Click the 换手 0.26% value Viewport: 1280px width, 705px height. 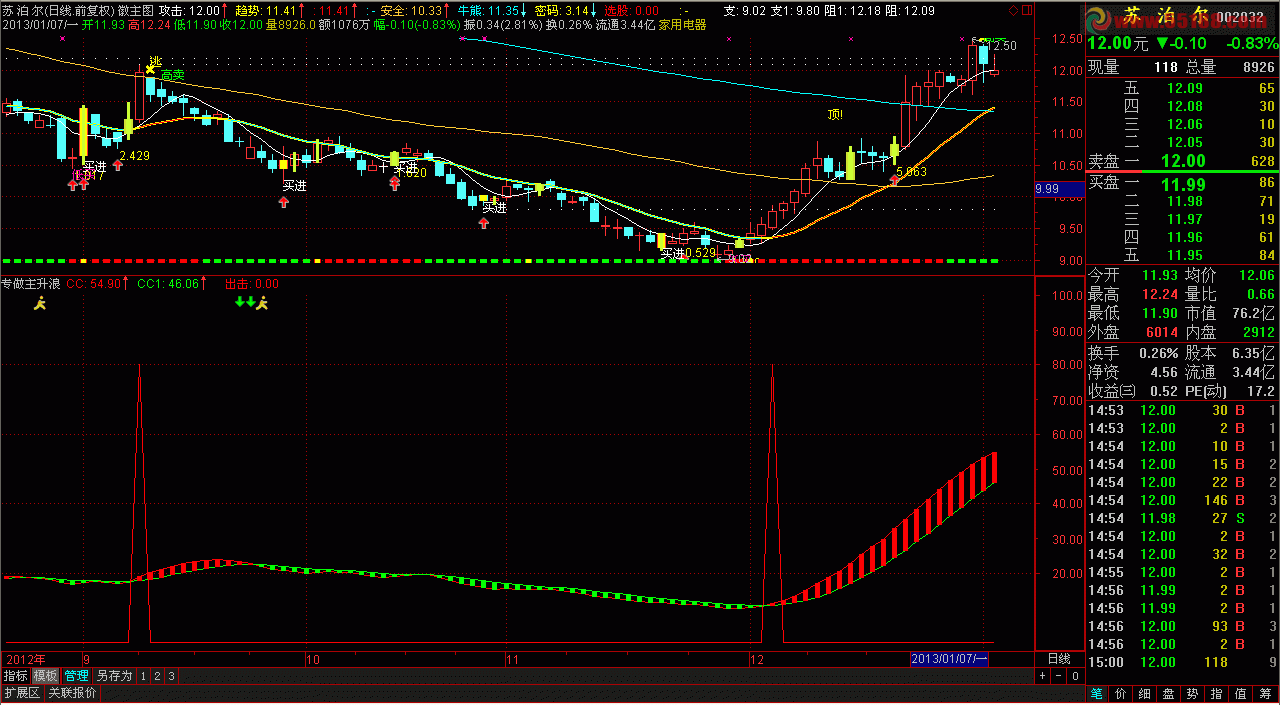point(1157,352)
